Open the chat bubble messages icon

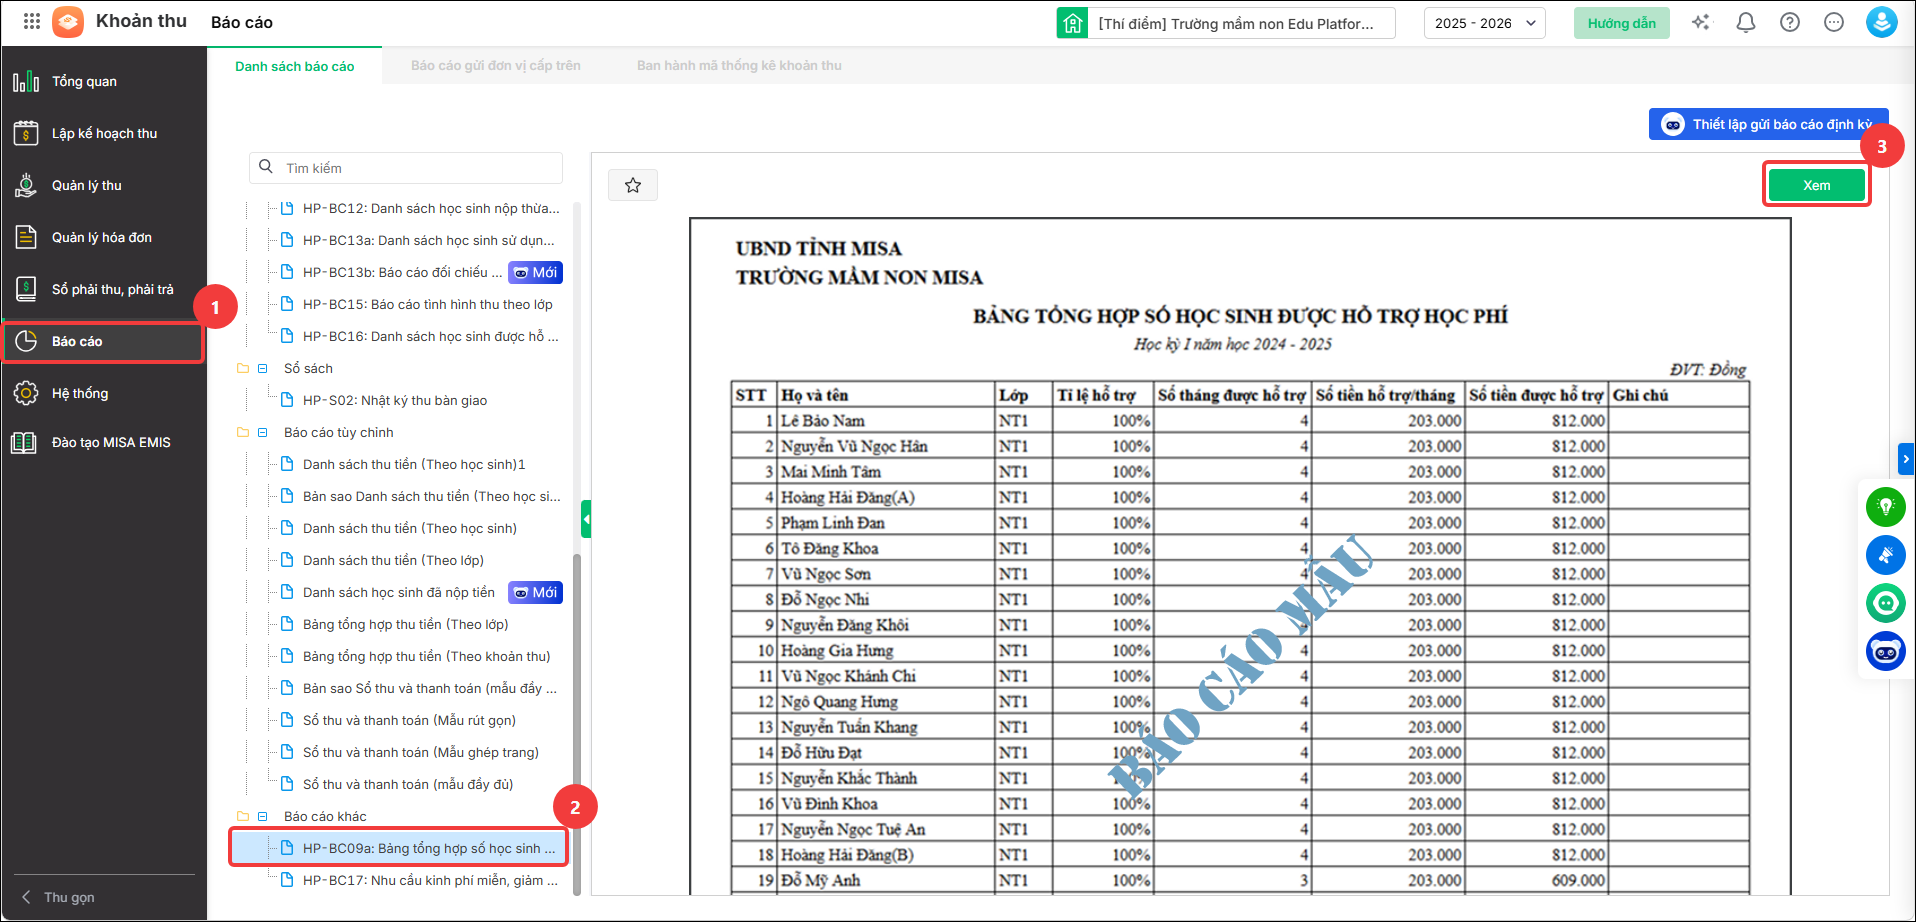pos(1834,22)
